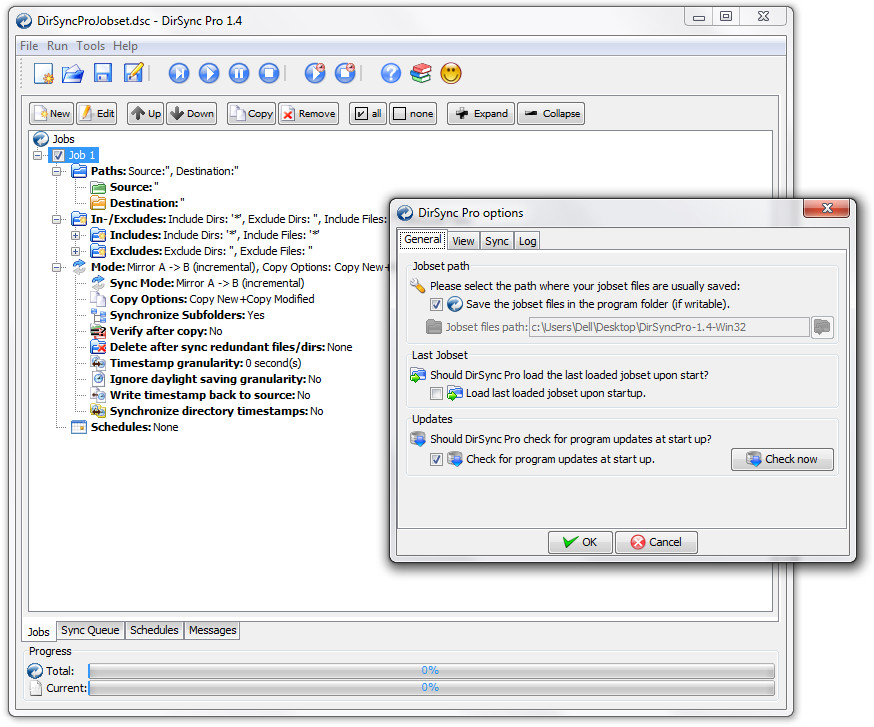Click the Delete after sync row icon

point(98,347)
